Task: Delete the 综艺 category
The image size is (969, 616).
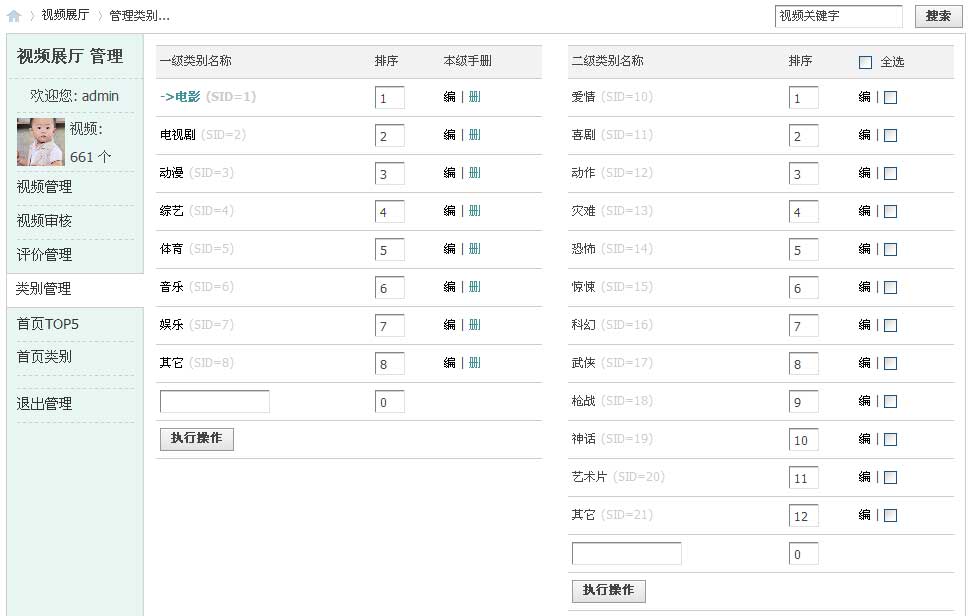Action: click(x=475, y=211)
